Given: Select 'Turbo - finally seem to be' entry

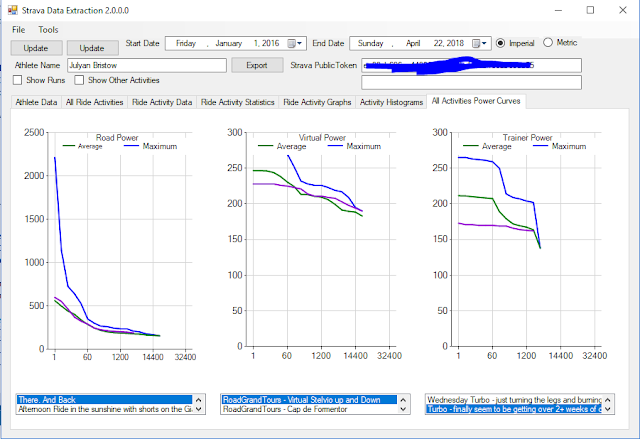Looking at the screenshot, I should (514, 409).
